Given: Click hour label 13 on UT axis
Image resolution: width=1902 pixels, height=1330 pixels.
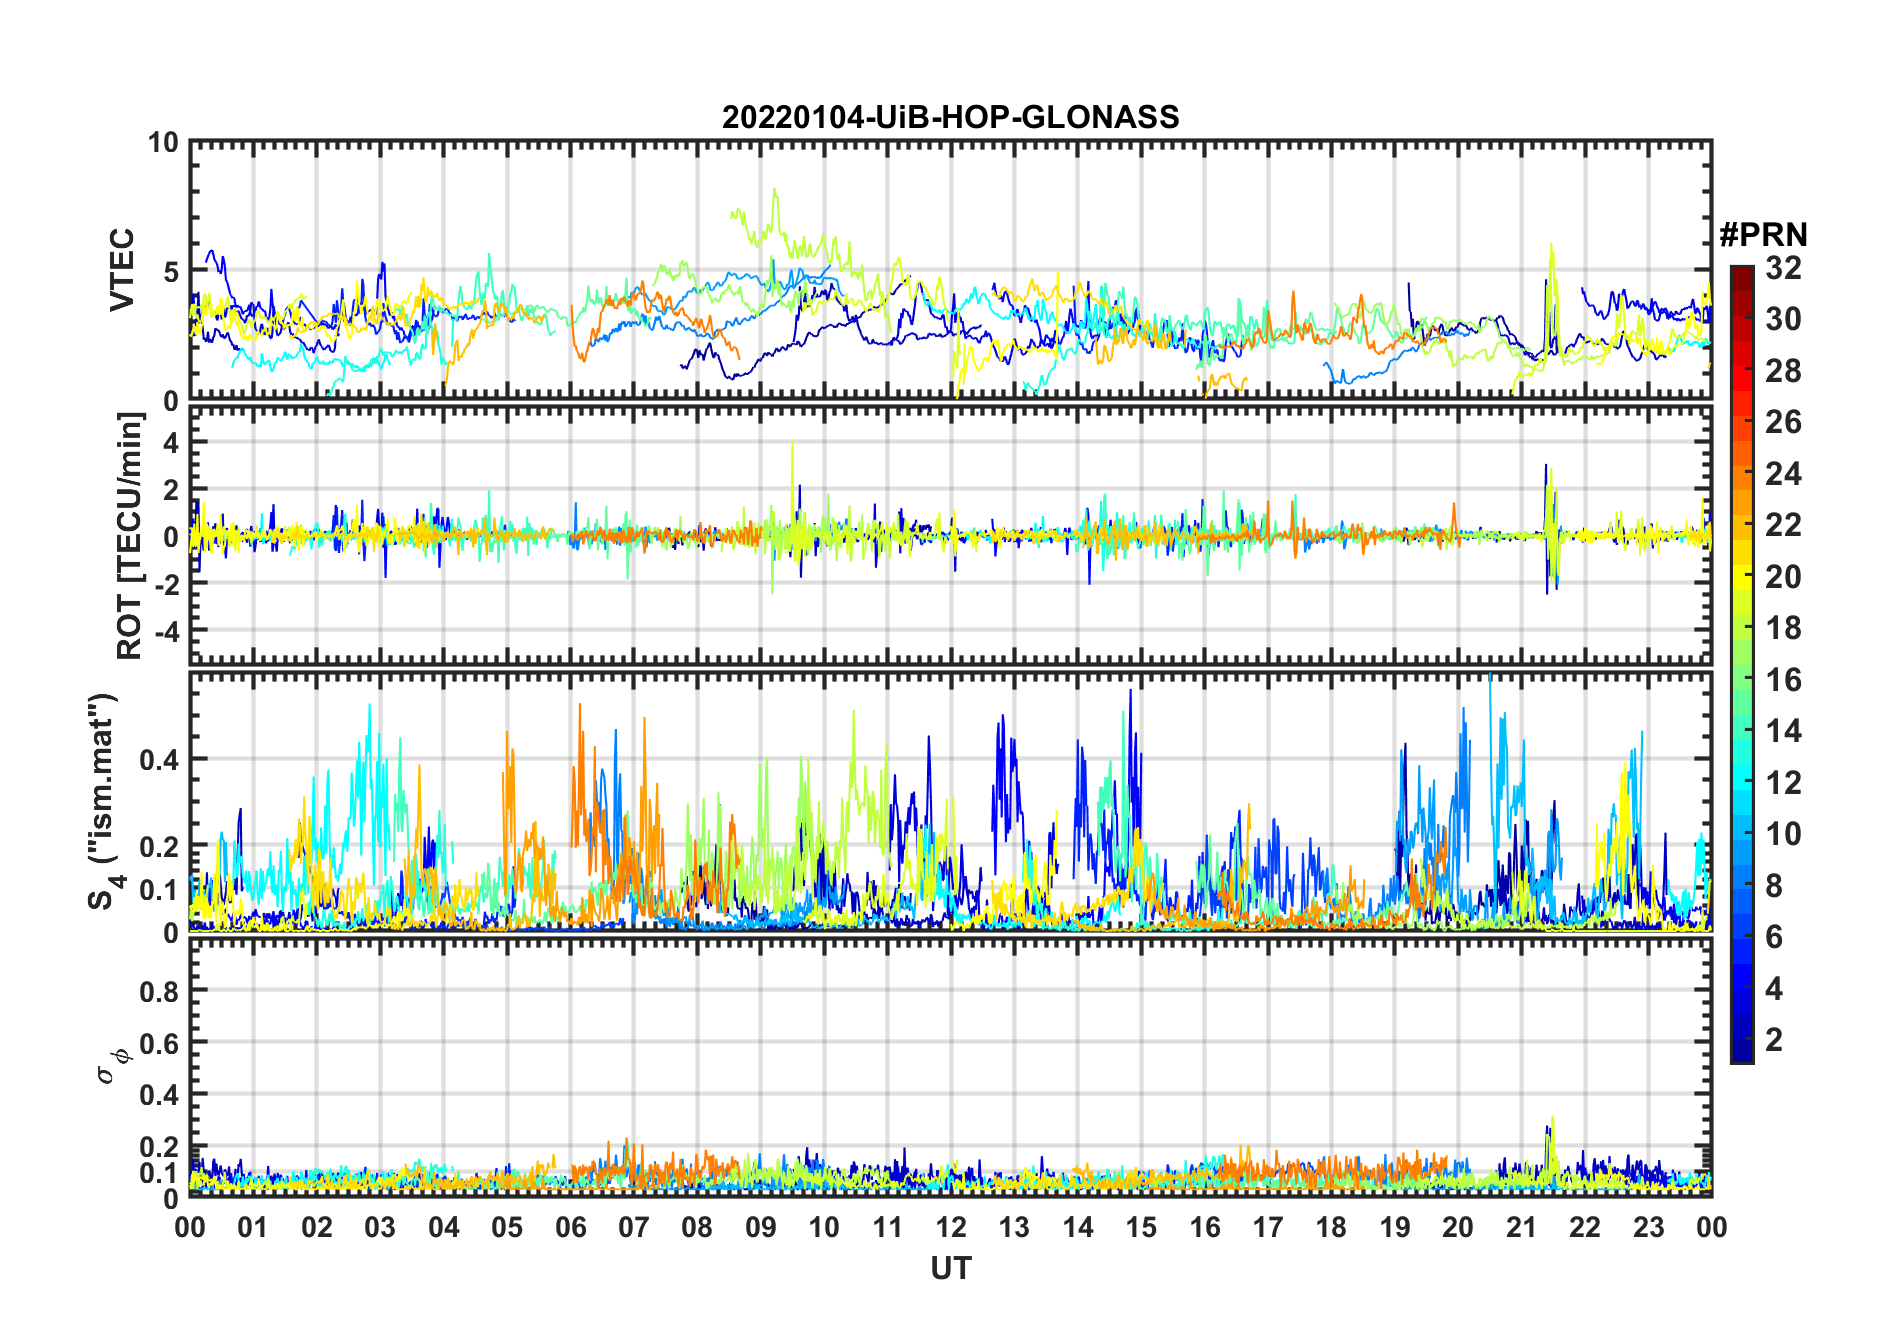Looking at the screenshot, I should (x=1014, y=1227).
